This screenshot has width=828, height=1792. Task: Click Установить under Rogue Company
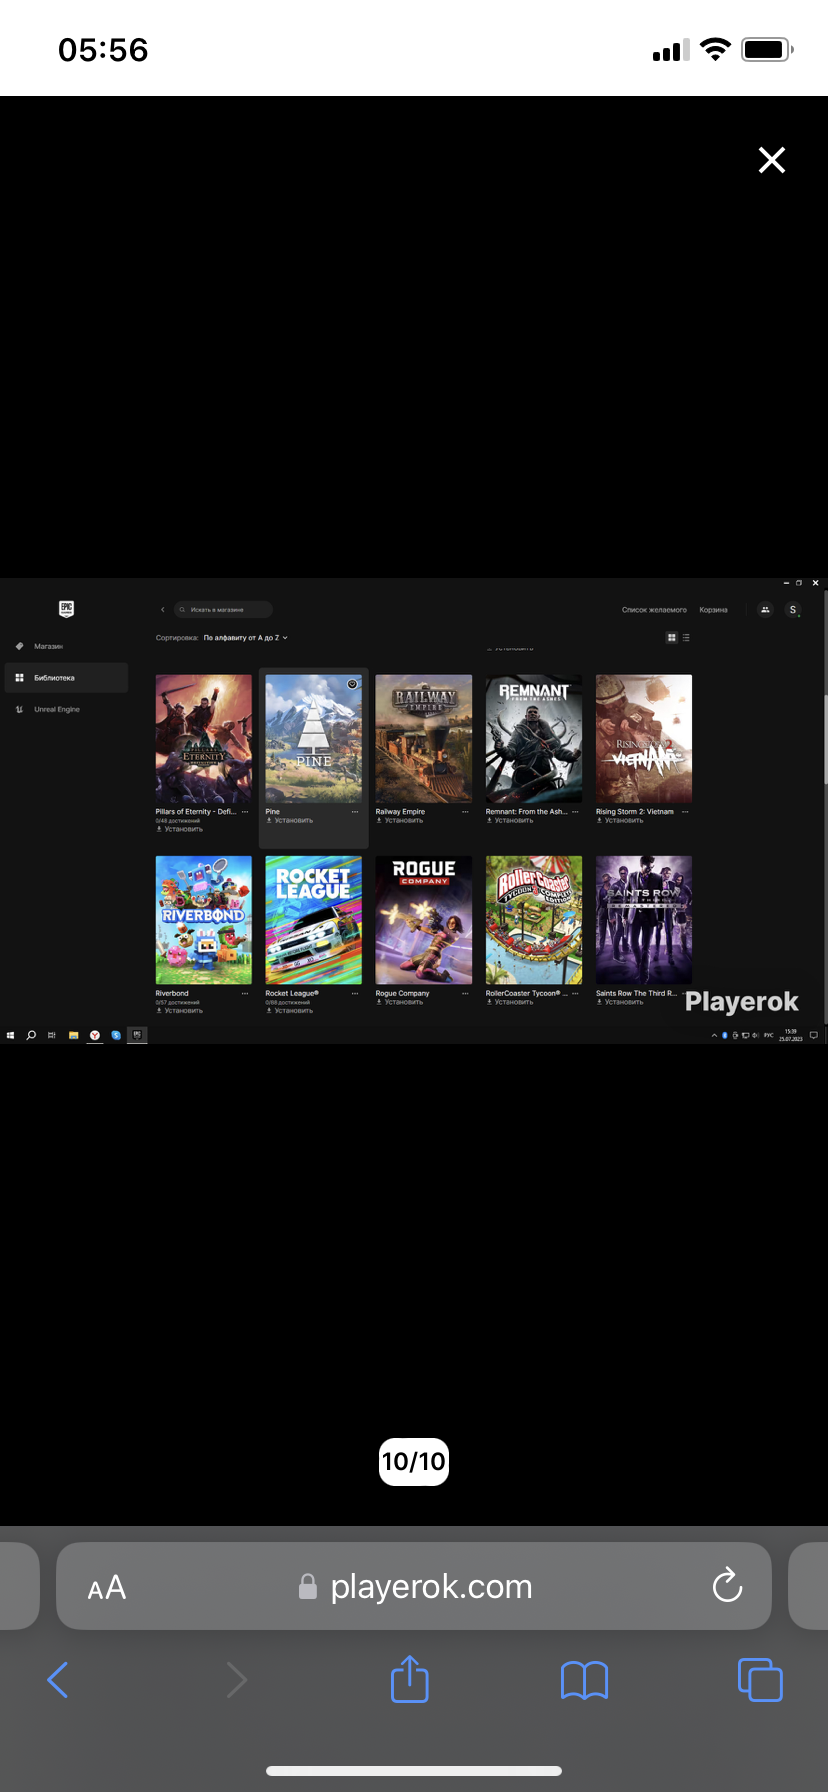[400, 1002]
